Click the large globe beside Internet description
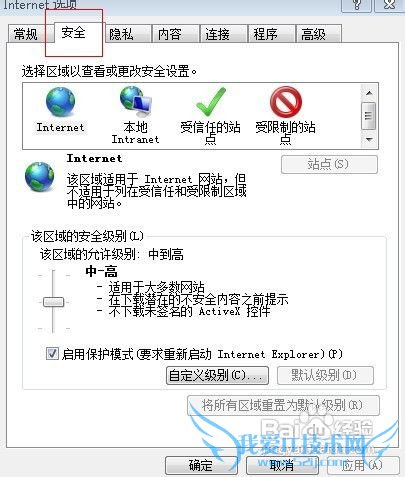Viewport: 405px width, 477px height. [39, 177]
